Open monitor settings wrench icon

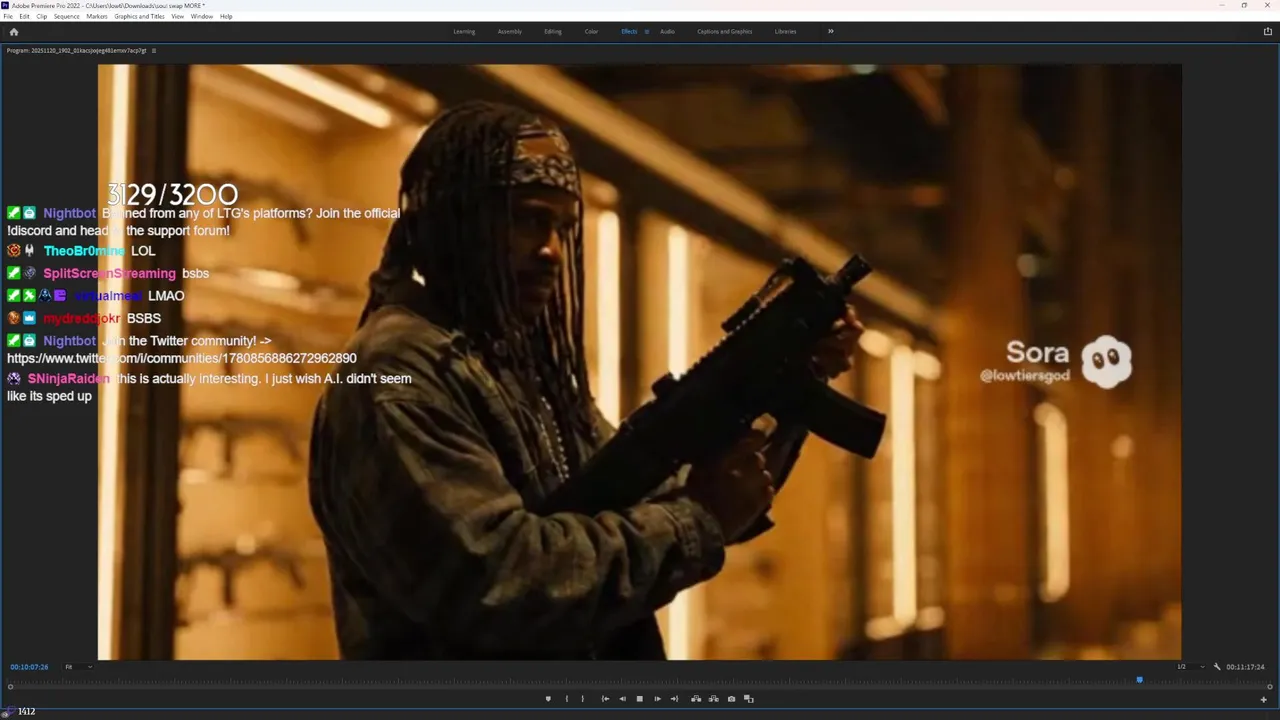1217,667
